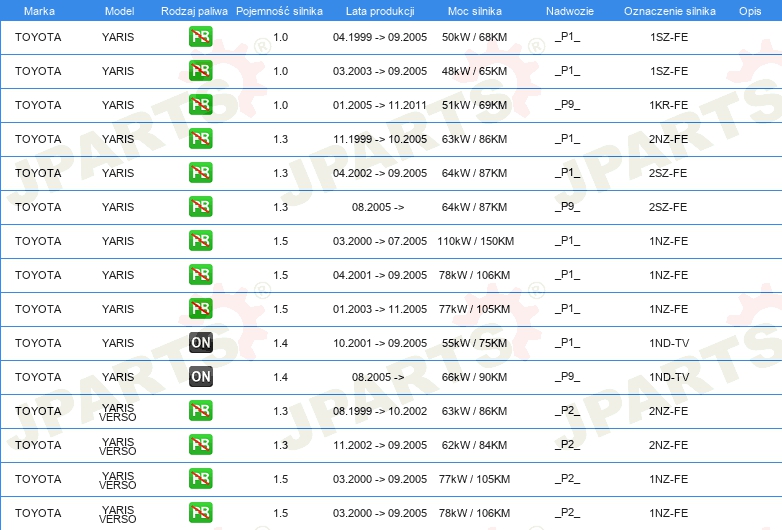Screen dimensions: 782x530
Task: Click the 66kW / 90KM power value
Action: click(x=474, y=377)
